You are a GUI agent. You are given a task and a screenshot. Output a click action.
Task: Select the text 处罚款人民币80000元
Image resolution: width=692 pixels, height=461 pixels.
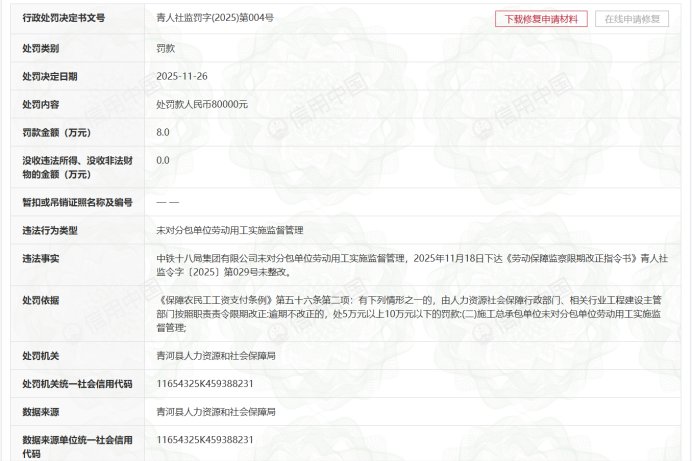[x=202, y=104]
